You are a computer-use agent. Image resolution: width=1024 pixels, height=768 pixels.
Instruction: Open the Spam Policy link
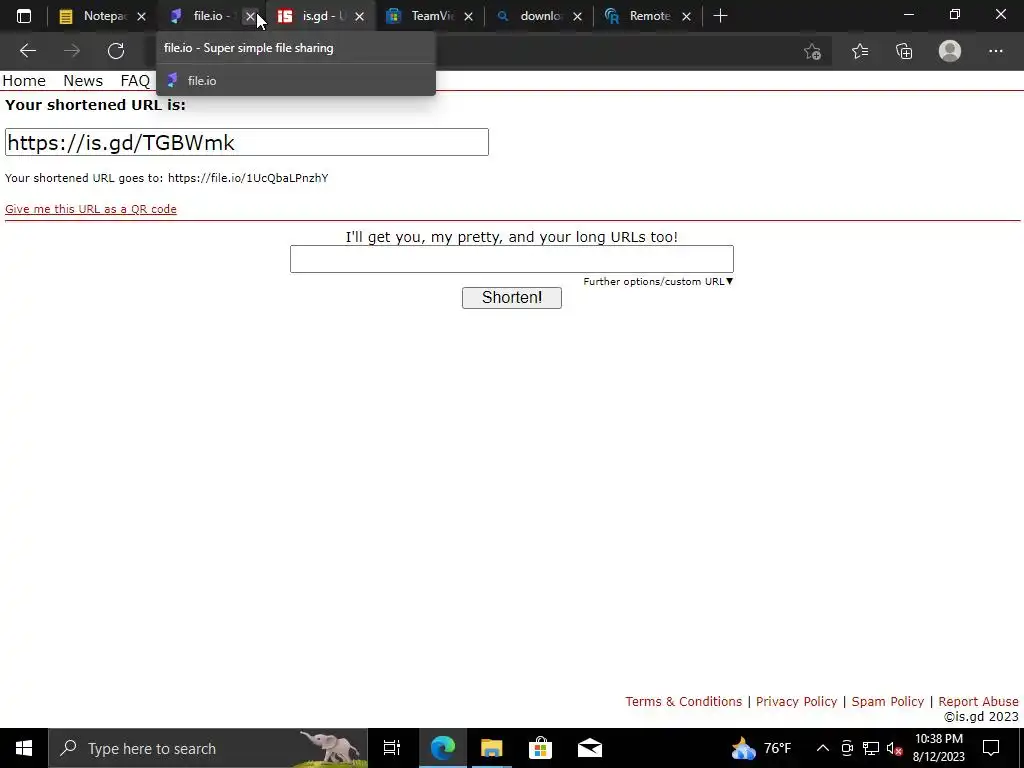point(888,701)
